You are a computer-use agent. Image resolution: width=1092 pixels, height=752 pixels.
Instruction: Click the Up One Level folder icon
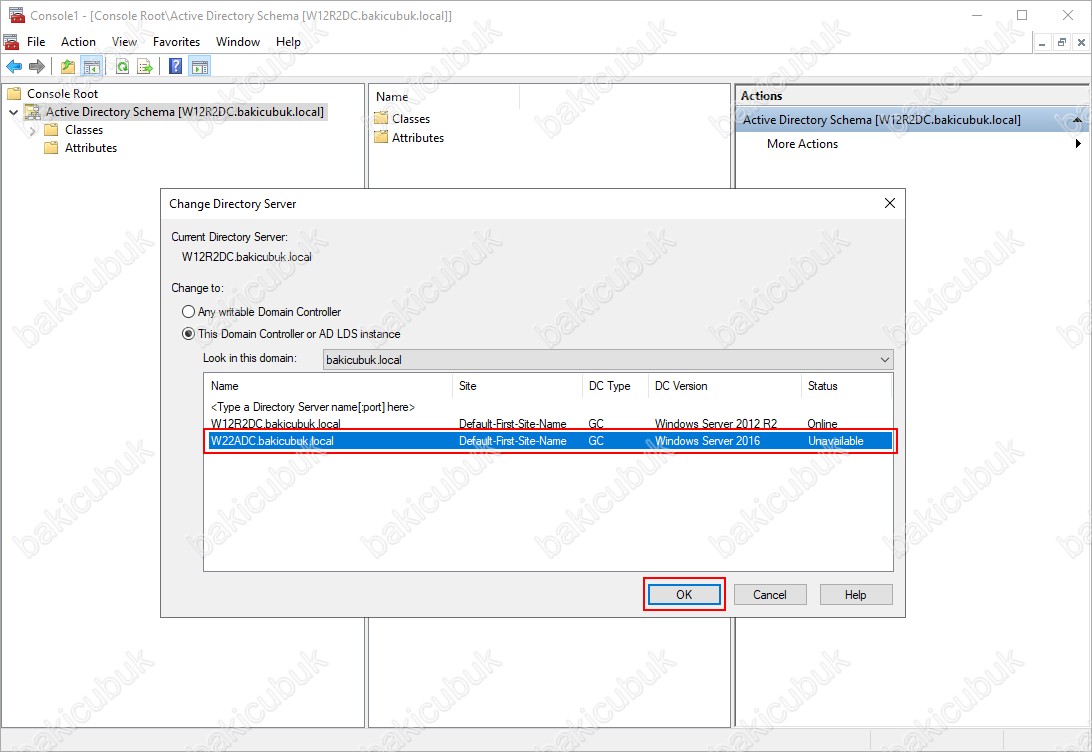pos(68,67)
